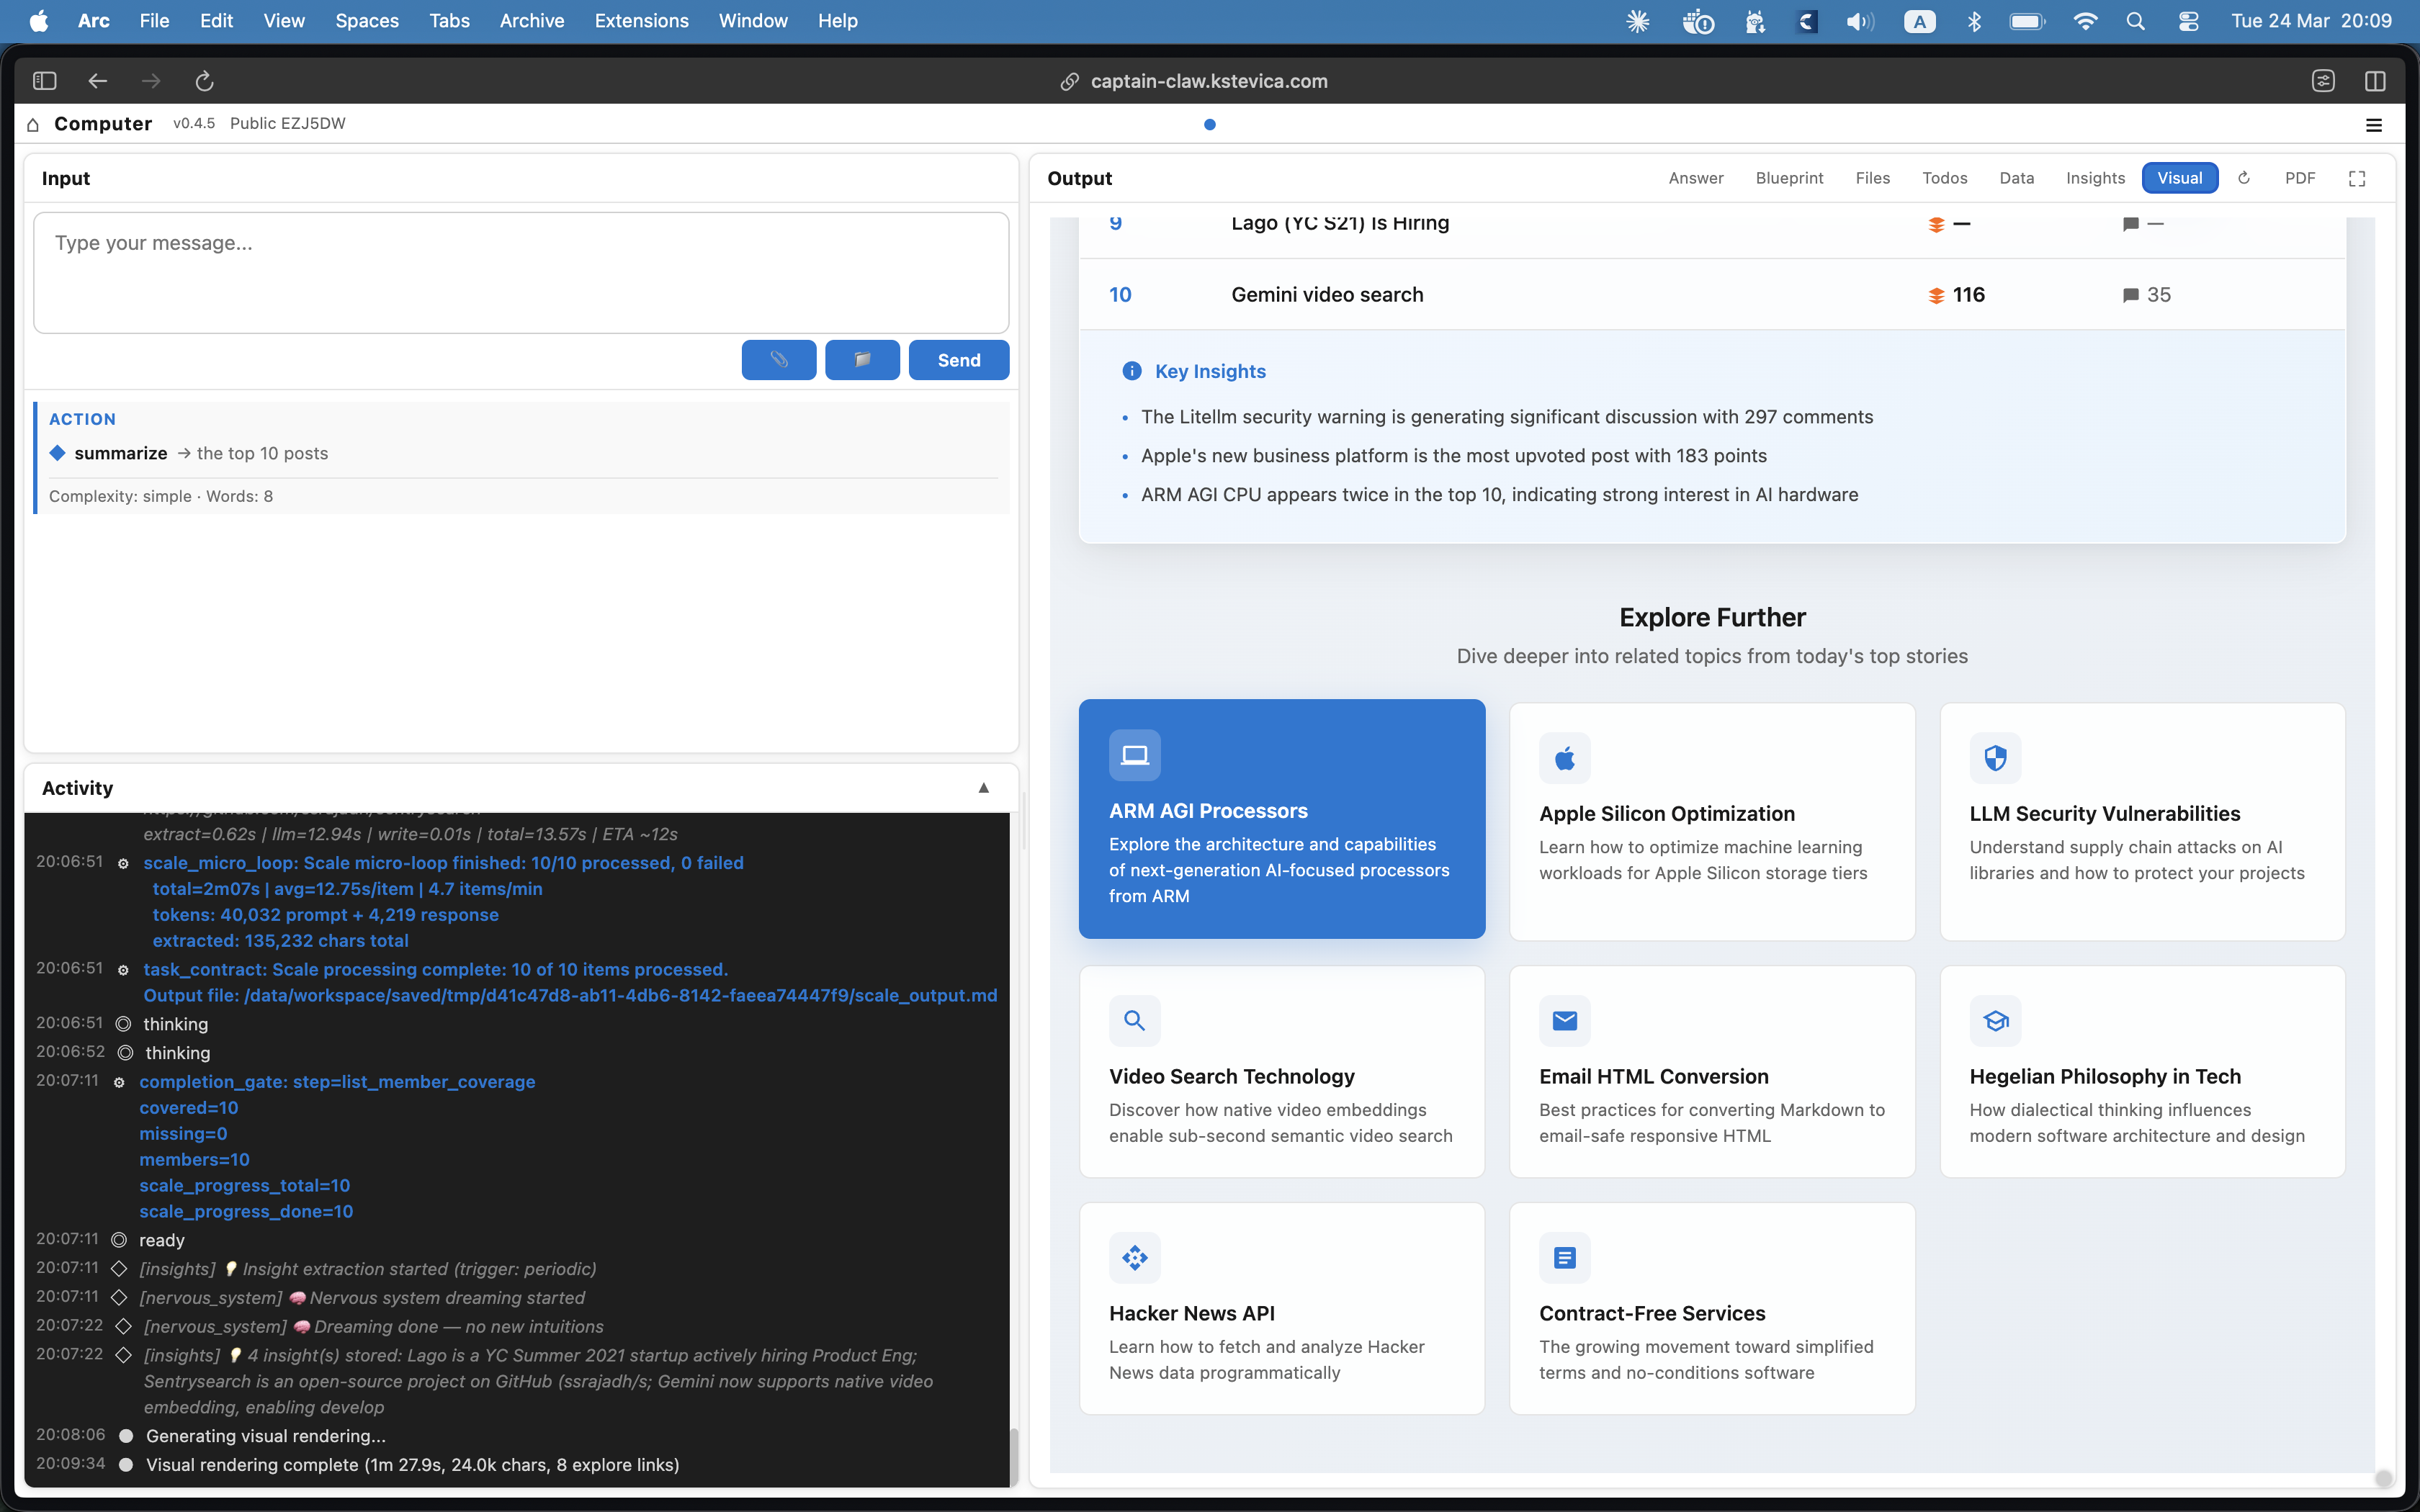Open the Files tab
Viewport: 2420px width, 1512px height.
(1872, 178)
